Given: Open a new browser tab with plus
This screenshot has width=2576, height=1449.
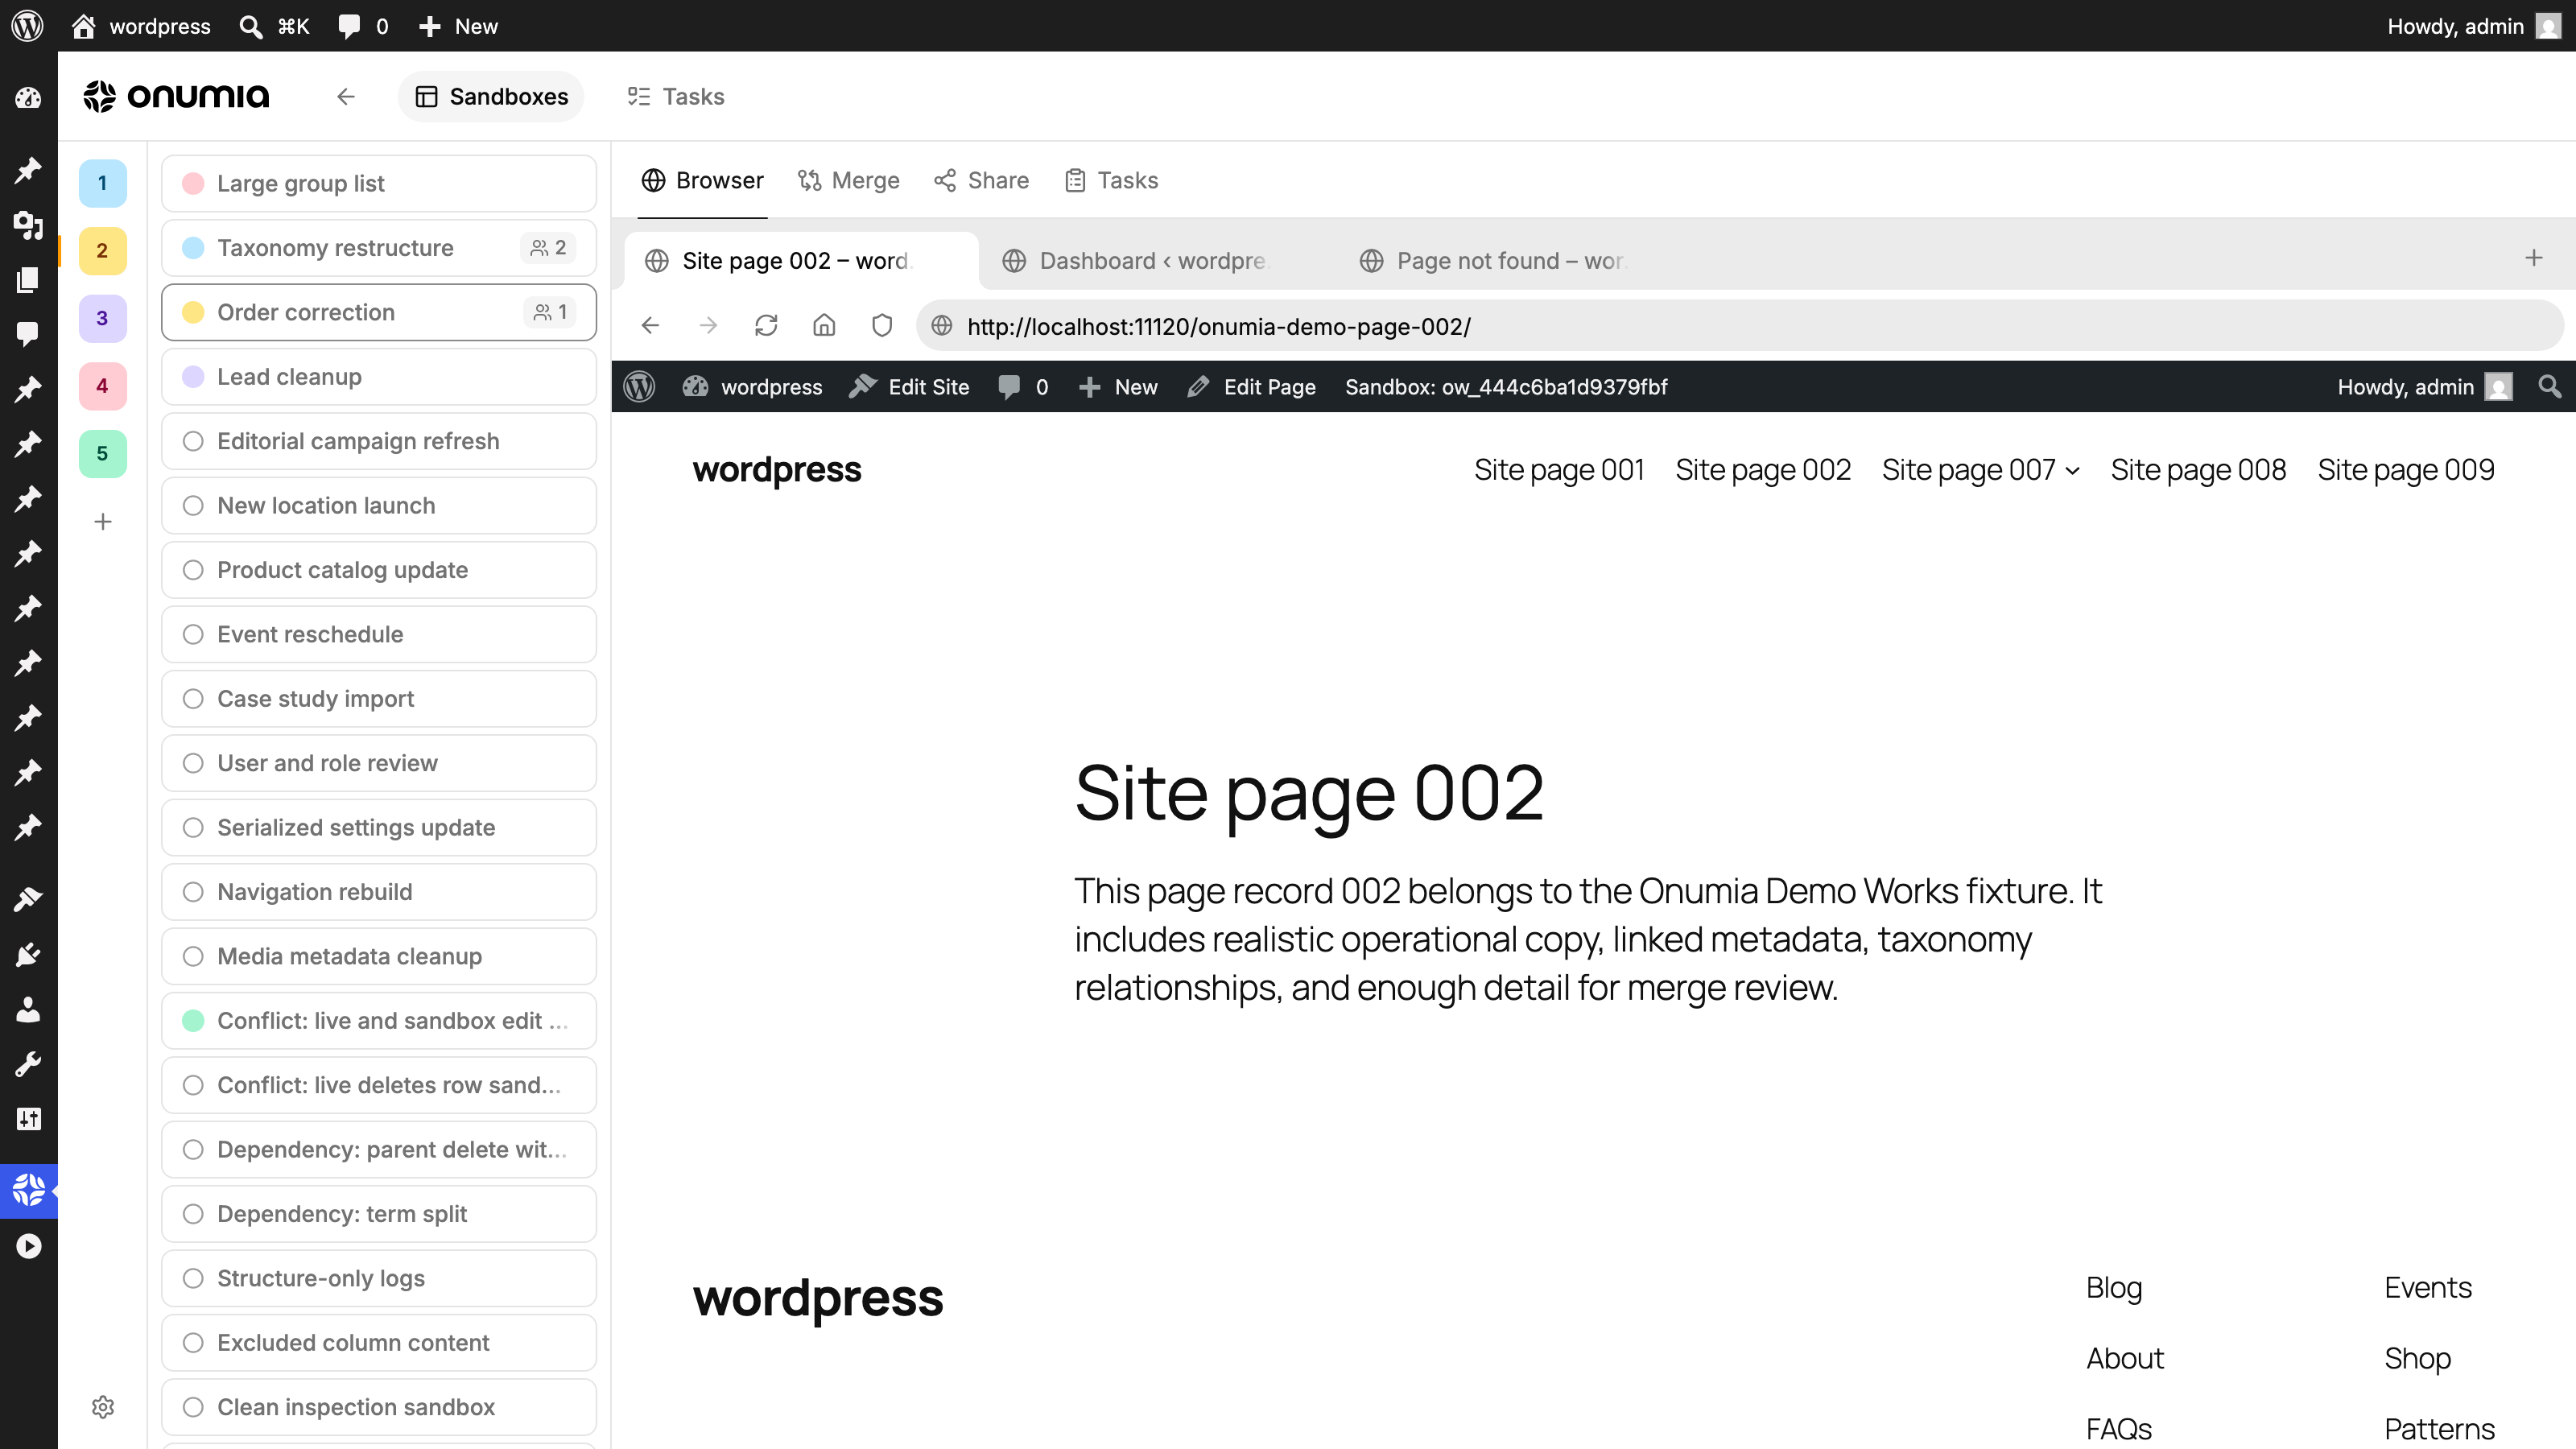Looking at the screenshot, I should click(x=2533, y=258).
